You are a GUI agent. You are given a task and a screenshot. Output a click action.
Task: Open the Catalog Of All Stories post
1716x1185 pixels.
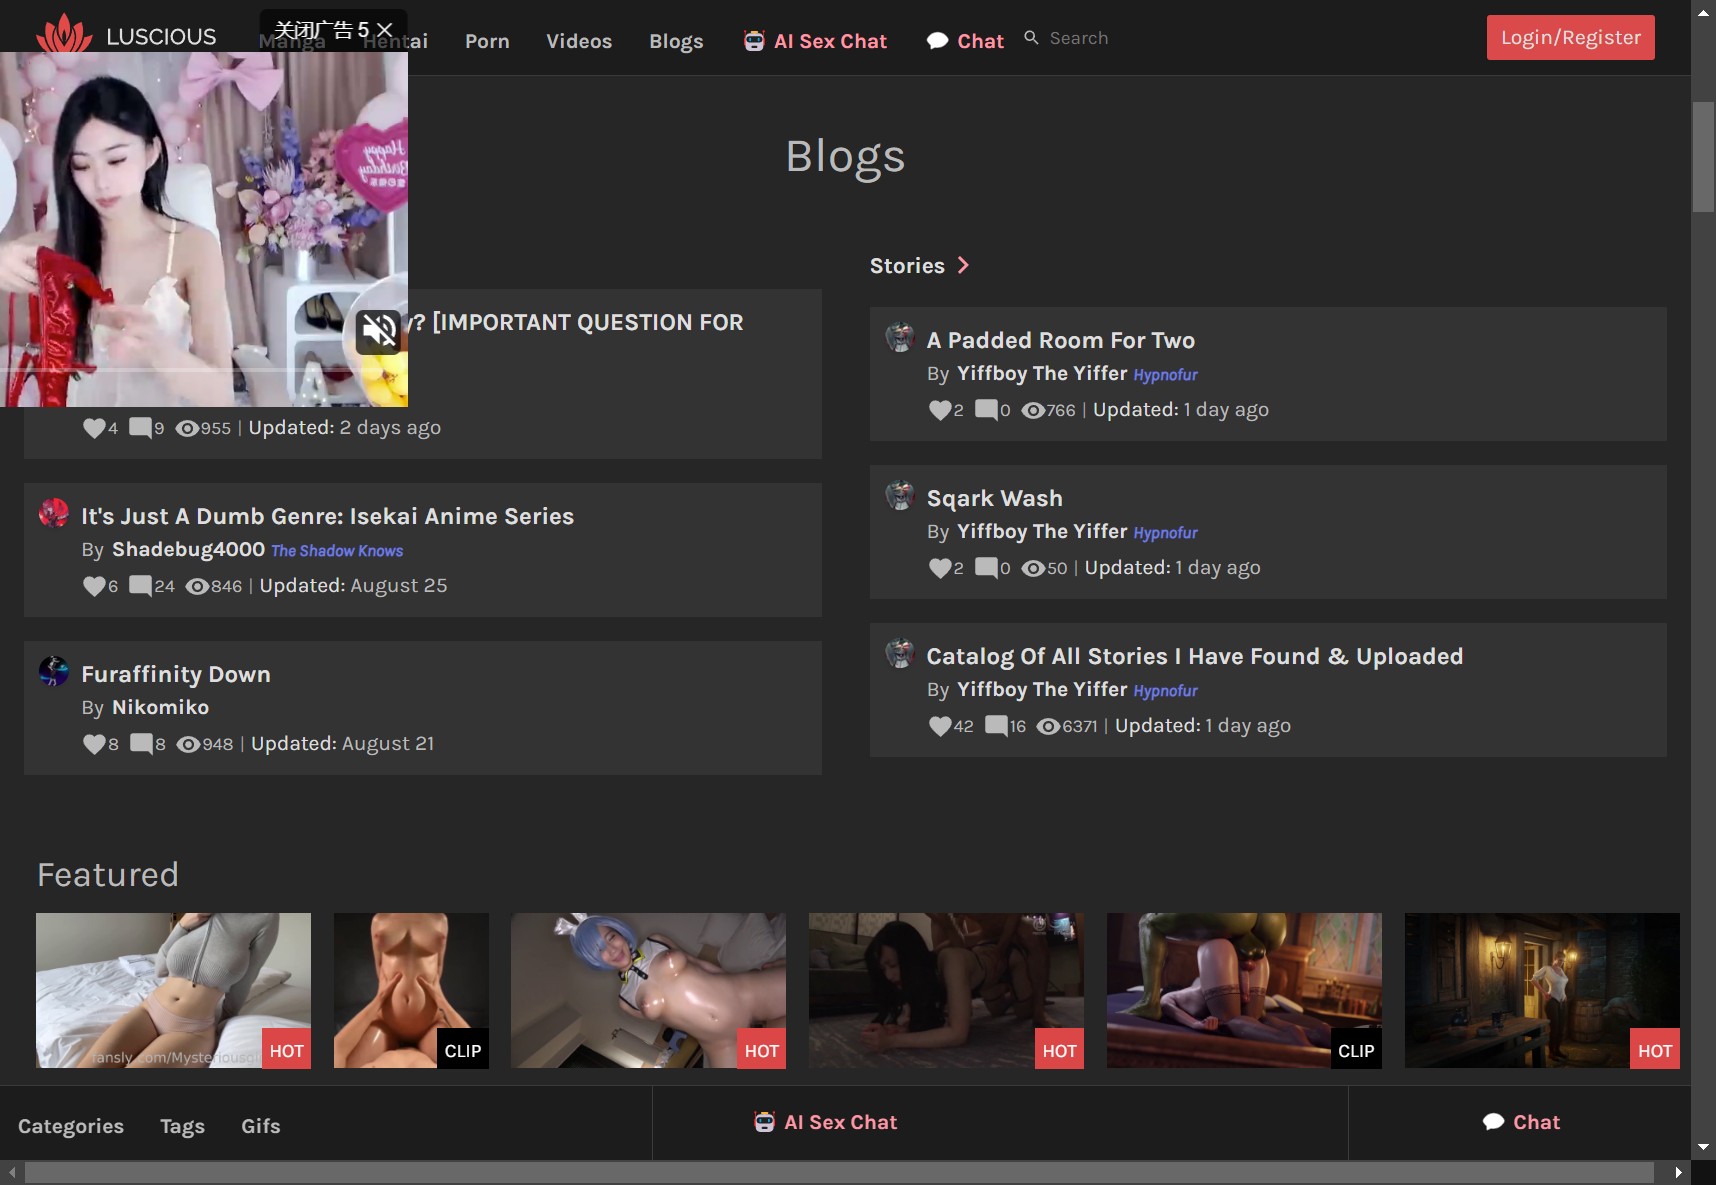(1194, 656)
